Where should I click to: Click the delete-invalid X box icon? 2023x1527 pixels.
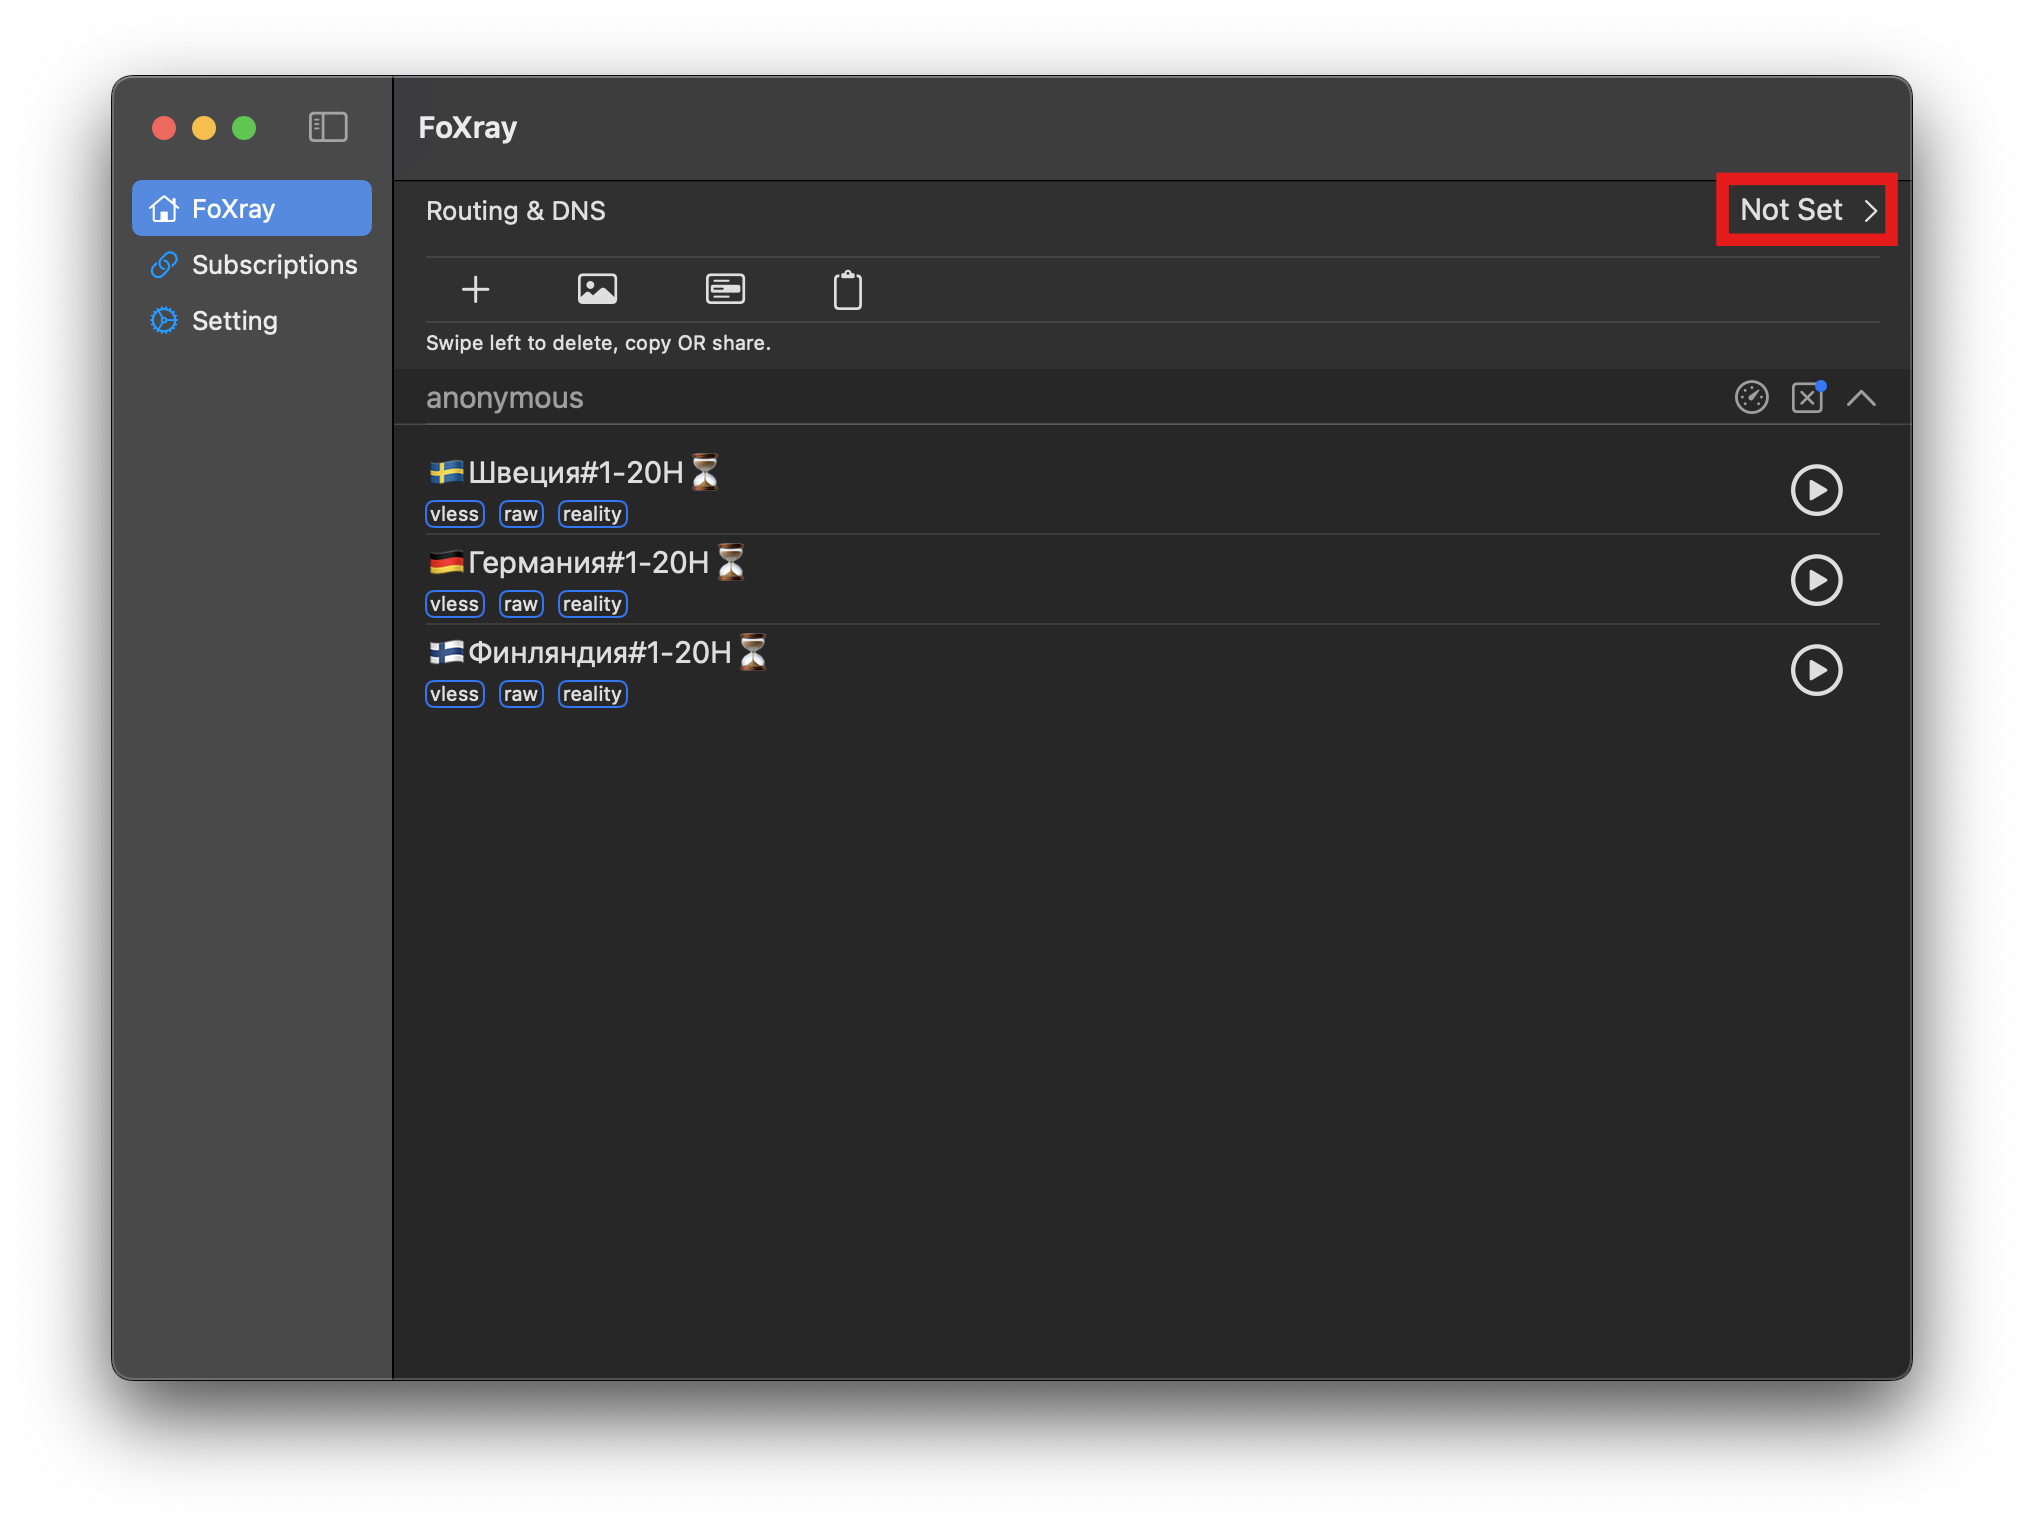point(1807,398)
